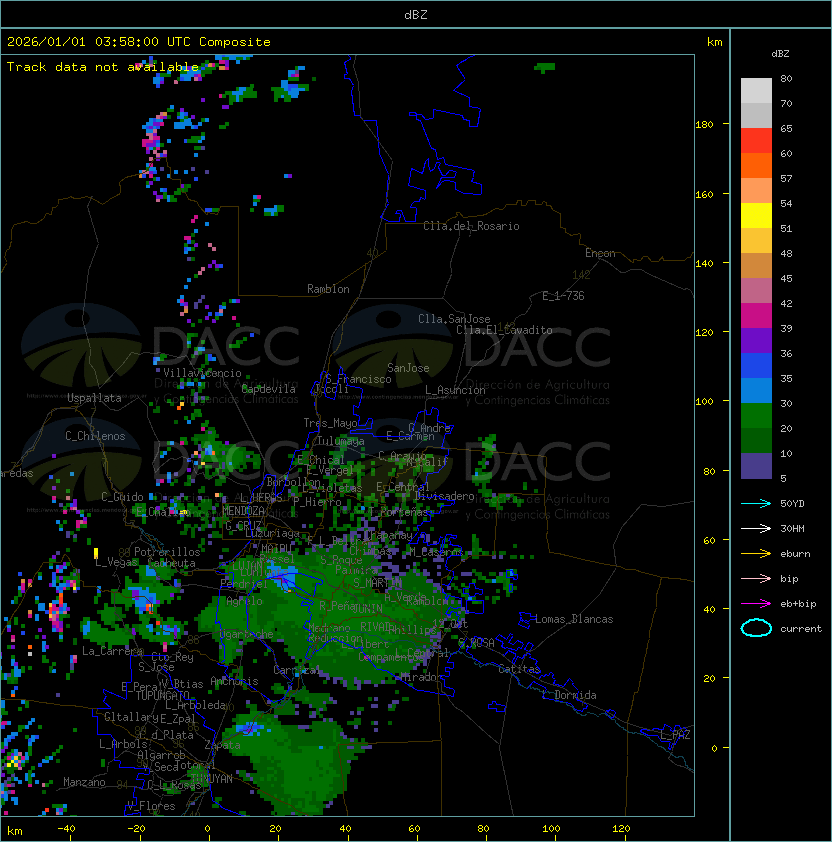Click the cyan 50YD arrow icon
Viewport: 832px width, 842px height.
756,504
